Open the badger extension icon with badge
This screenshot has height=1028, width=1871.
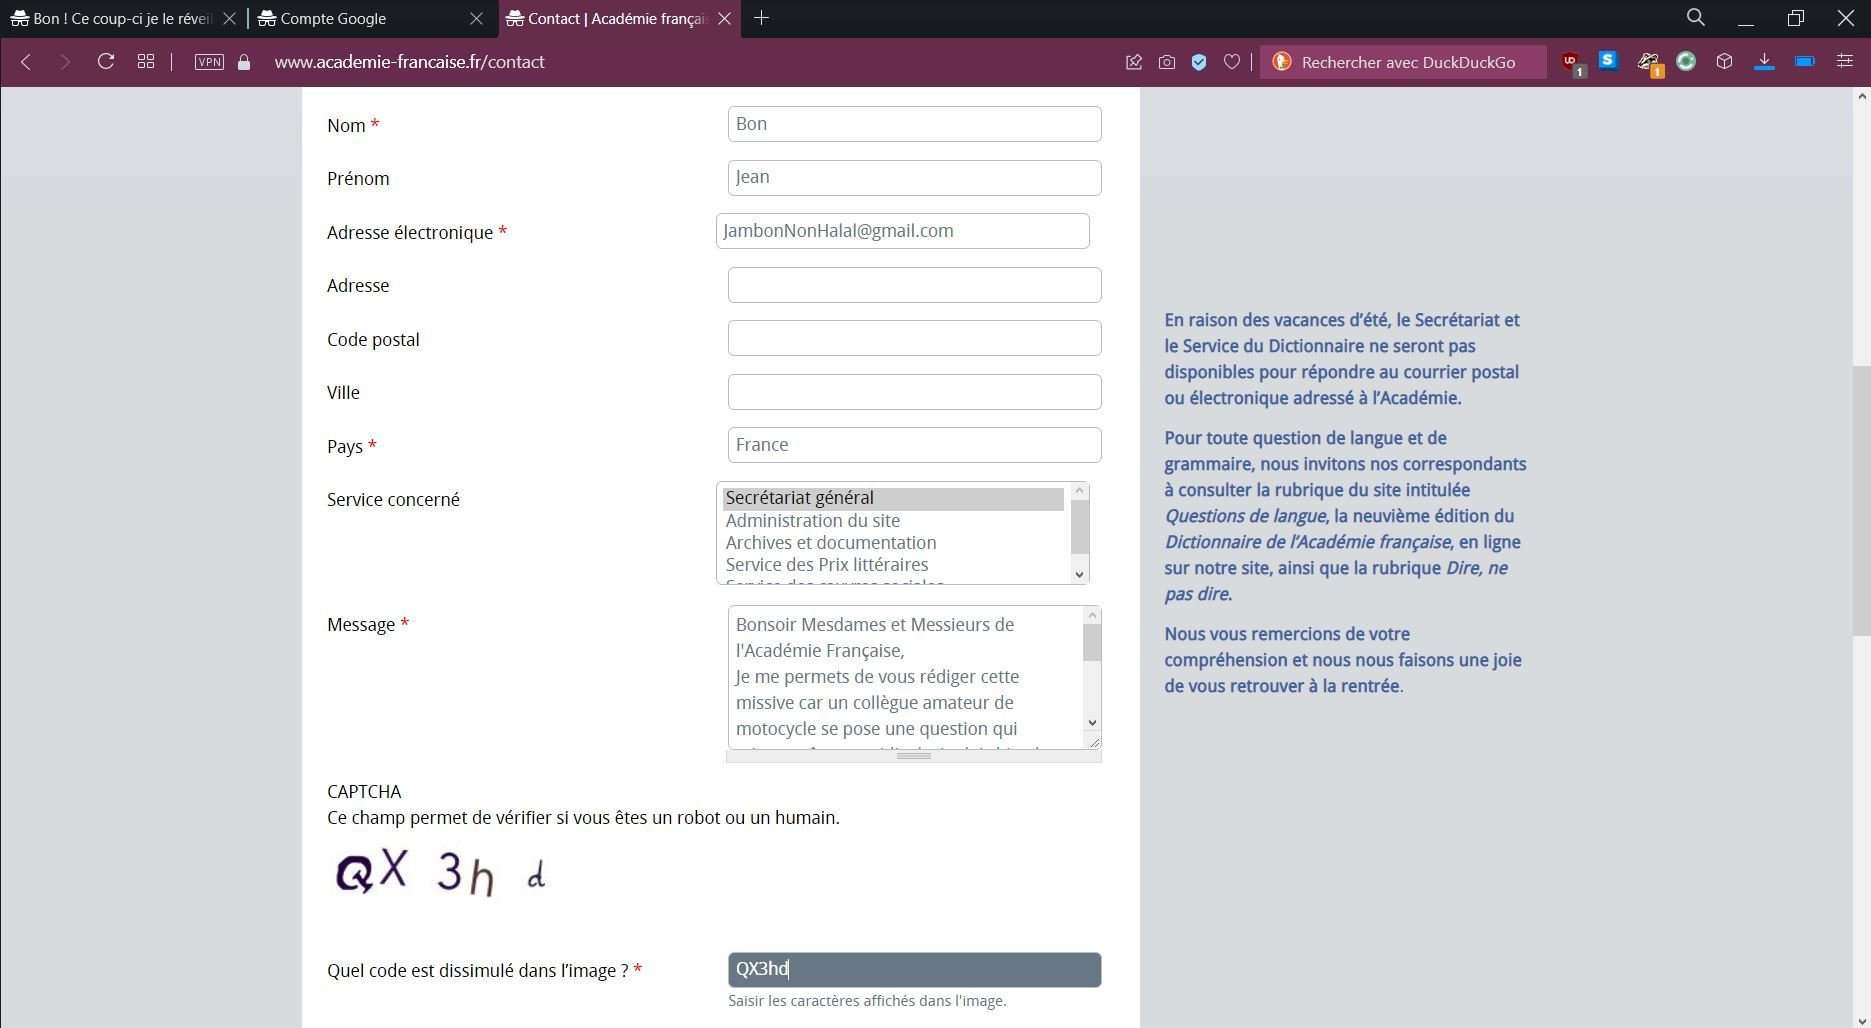(x=1648, y=63)
